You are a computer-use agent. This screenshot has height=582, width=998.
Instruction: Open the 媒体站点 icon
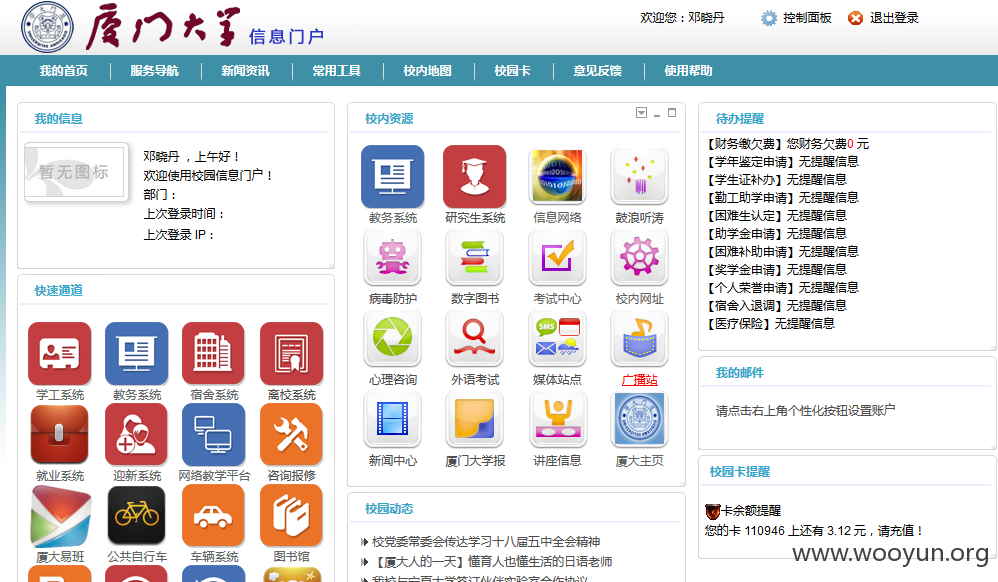coord(557,338)
